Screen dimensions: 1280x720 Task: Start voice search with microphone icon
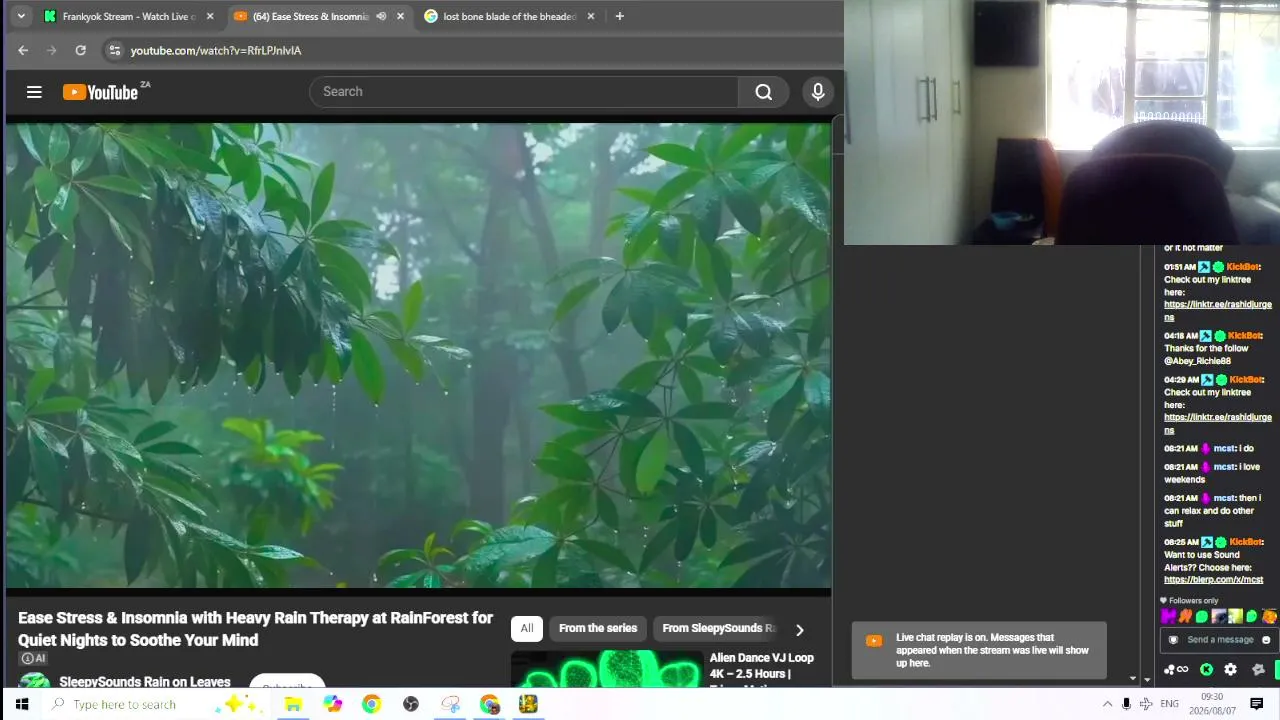click(818, 92)
